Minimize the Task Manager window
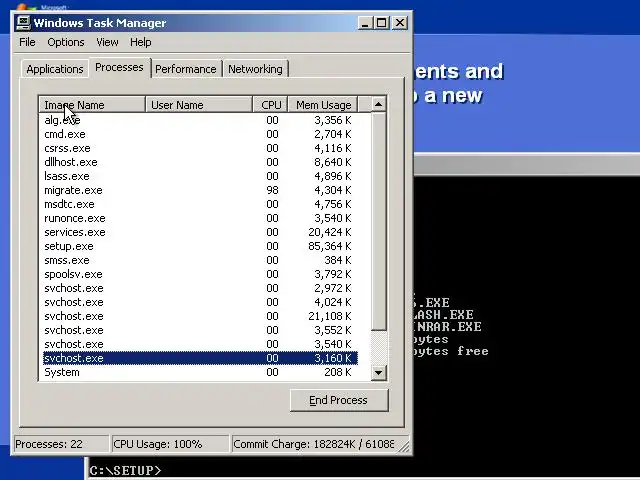640x480 pixels. point(365,22)
